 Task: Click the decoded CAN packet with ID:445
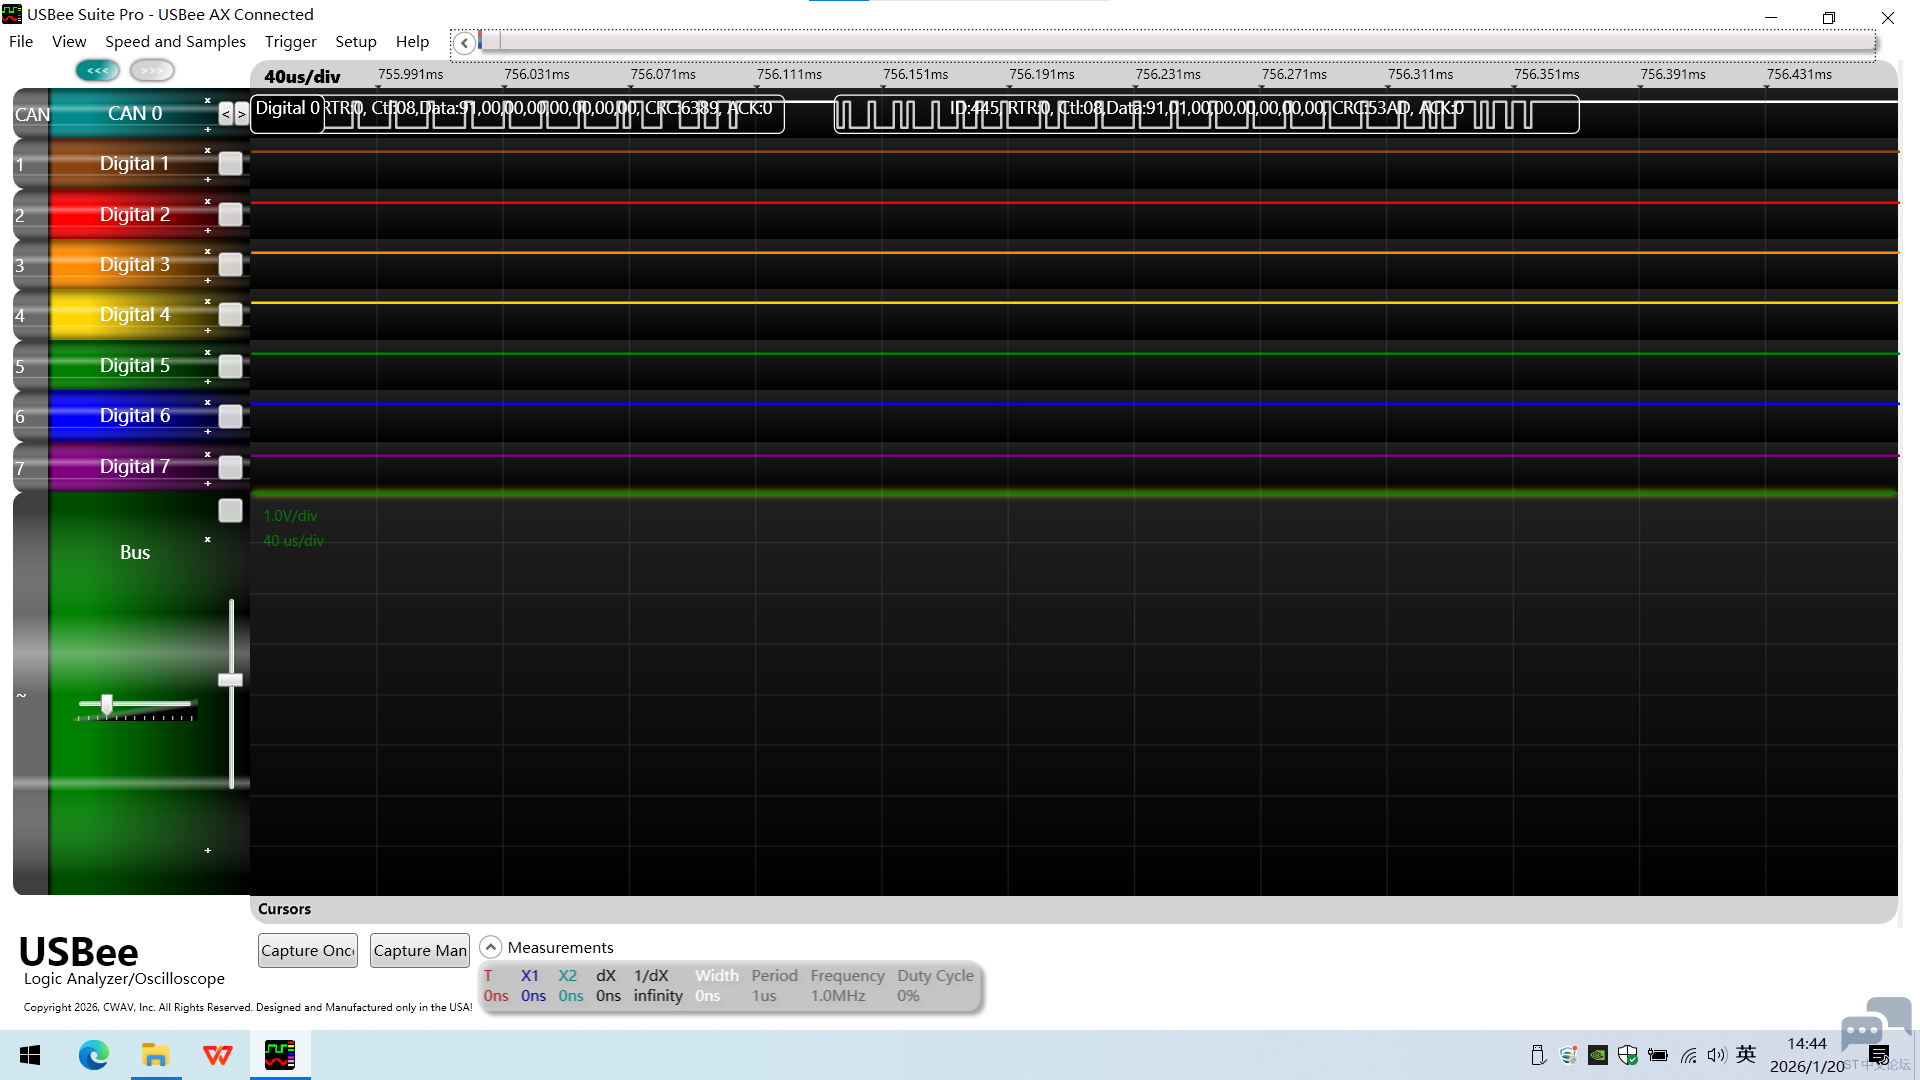pyautogui.click(x=1207, y=114)
